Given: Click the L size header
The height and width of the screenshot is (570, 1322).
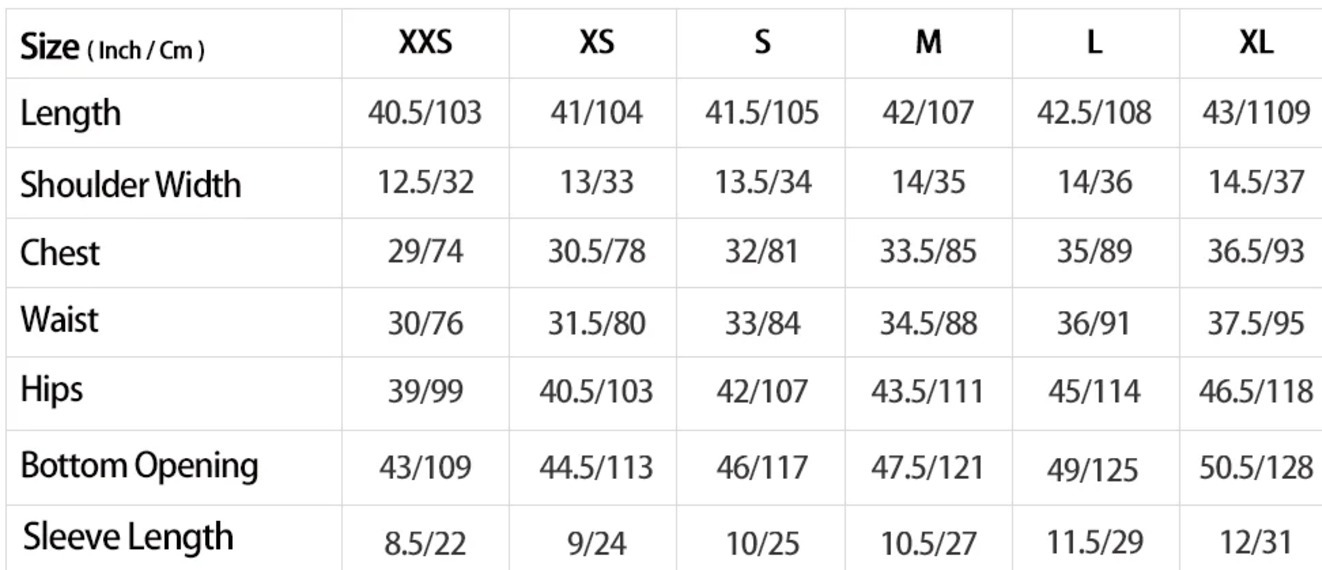Looking at the screenshot, I should coord(1095,44).
